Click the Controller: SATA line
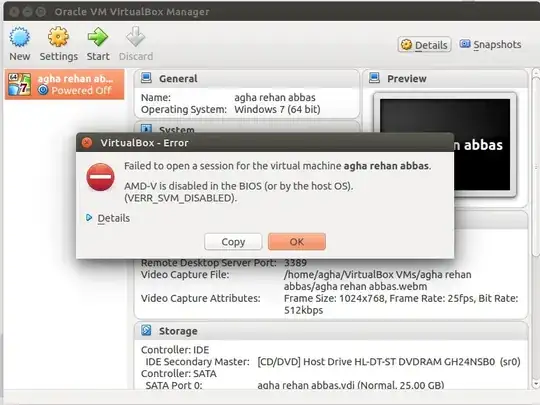This screenshot has height=405, width=540. [179, 374]
